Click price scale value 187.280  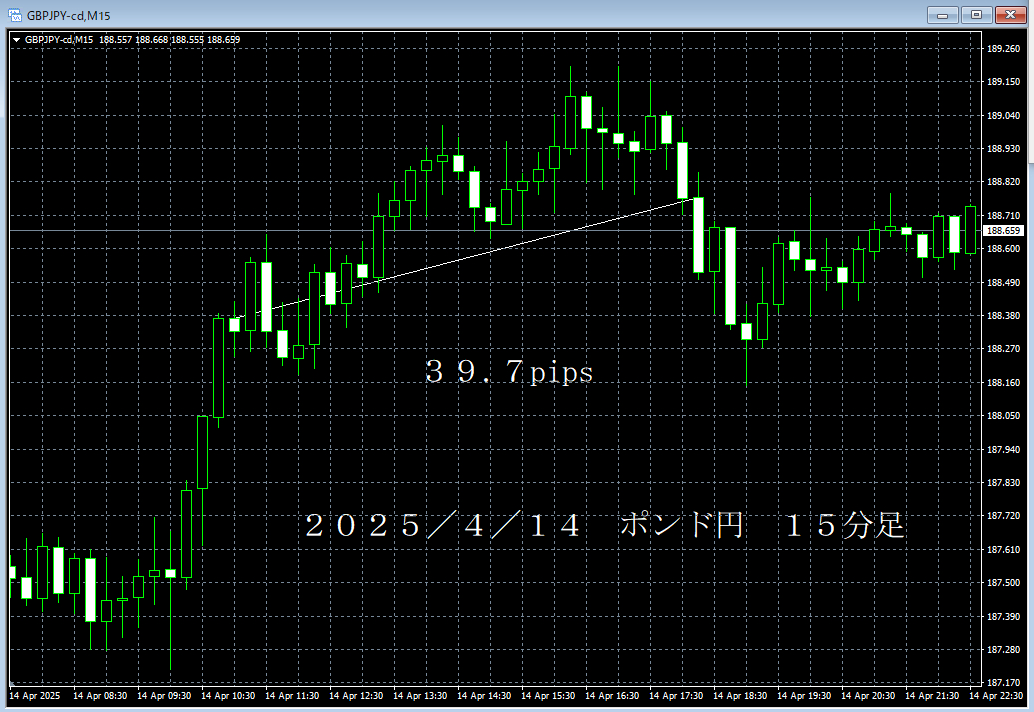1003,649
